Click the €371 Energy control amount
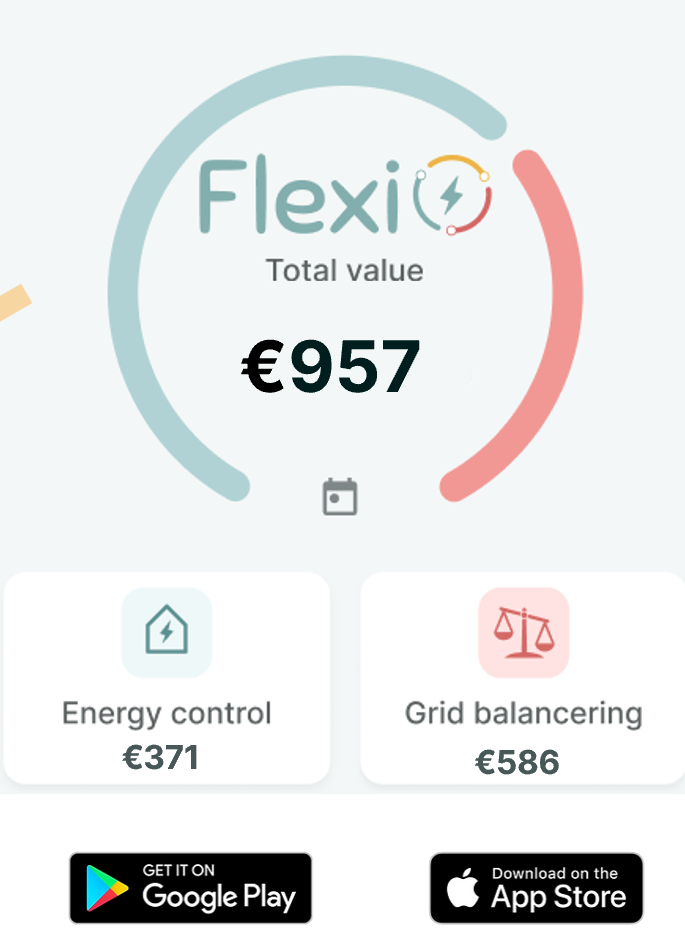Viewport: 685px width, 945px height. pos(161,758)
